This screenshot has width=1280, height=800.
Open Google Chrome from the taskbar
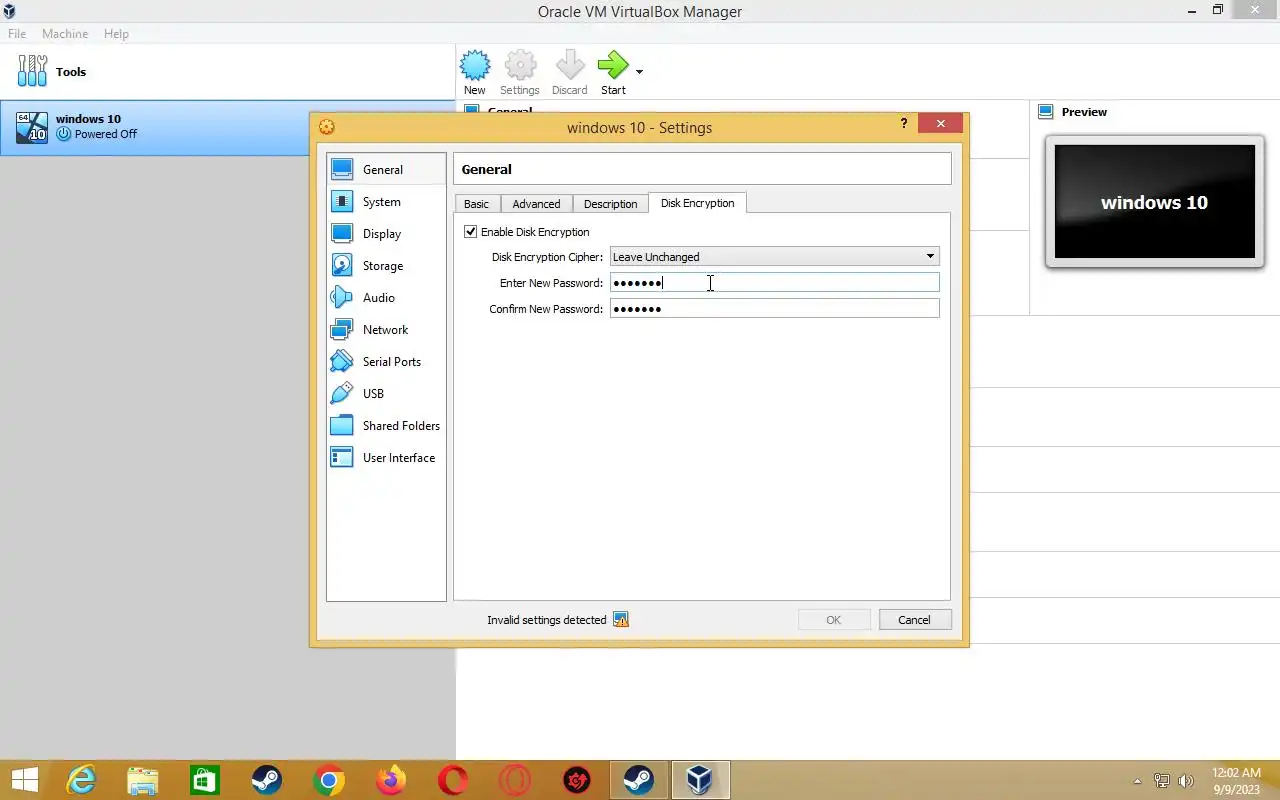coord(329,780)
